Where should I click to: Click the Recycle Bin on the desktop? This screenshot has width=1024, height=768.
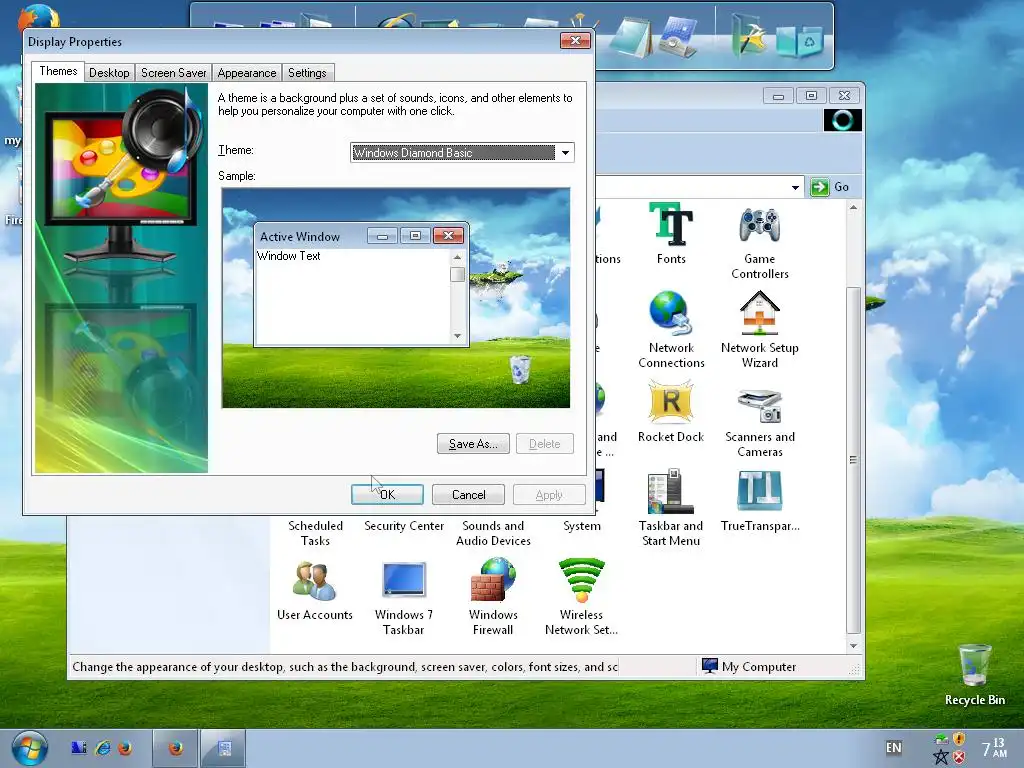pyautogui.click(x=974, y=666)
